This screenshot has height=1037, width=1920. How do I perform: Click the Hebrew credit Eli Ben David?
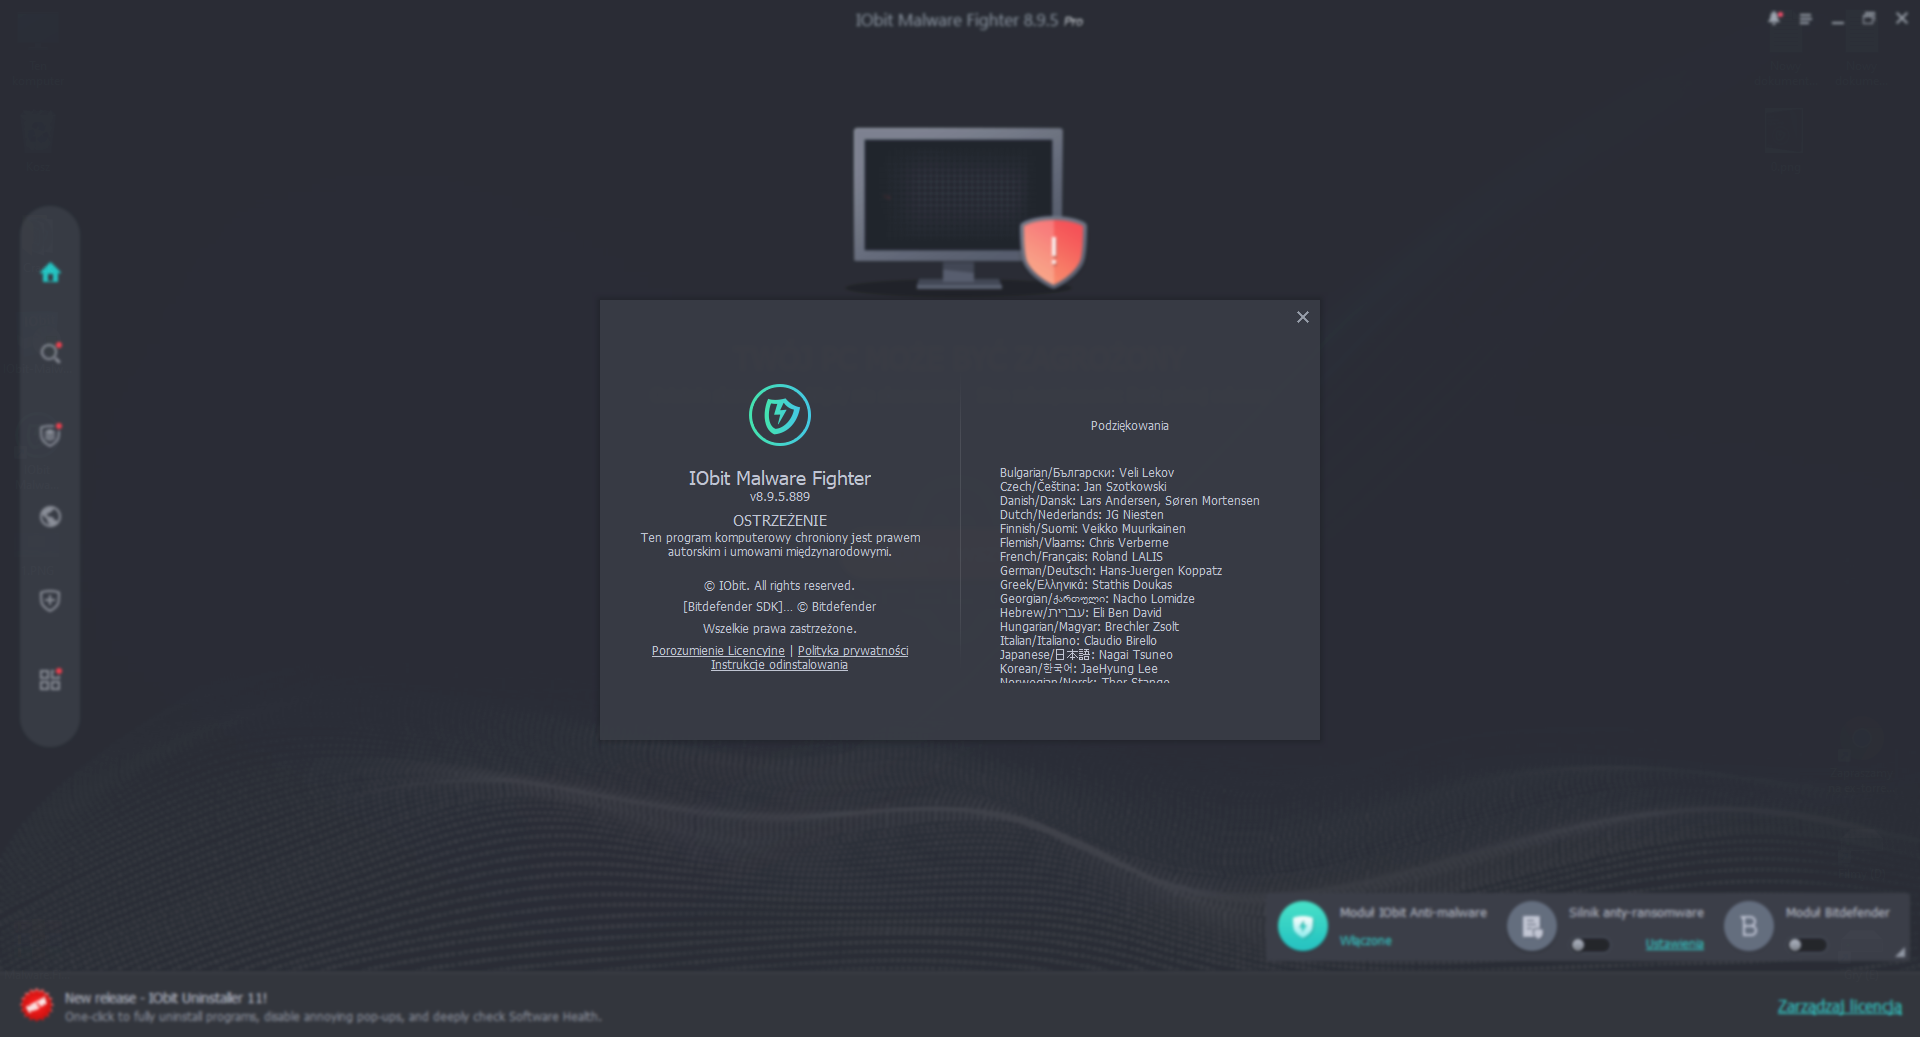pos(1081,613)
